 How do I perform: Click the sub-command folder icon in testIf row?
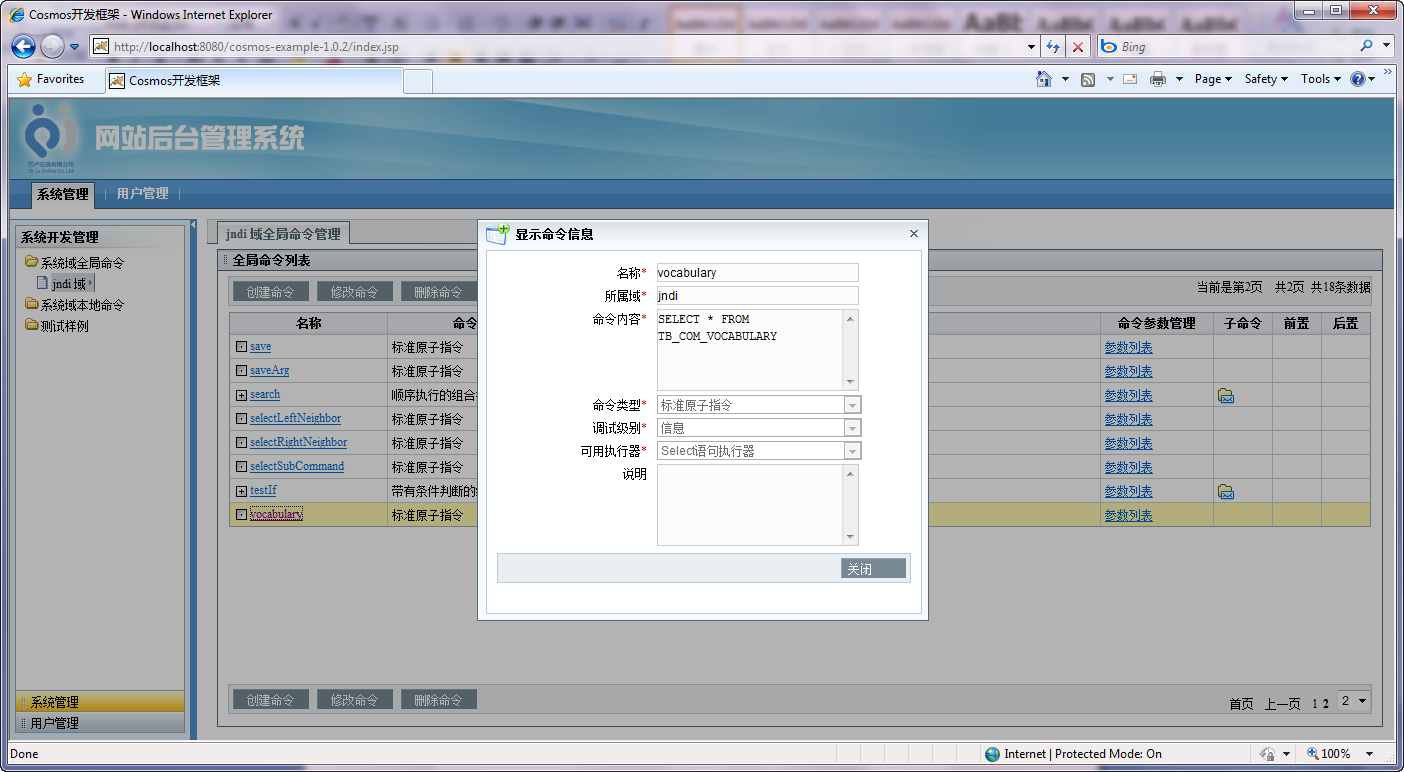click(x=1225, y=492)
